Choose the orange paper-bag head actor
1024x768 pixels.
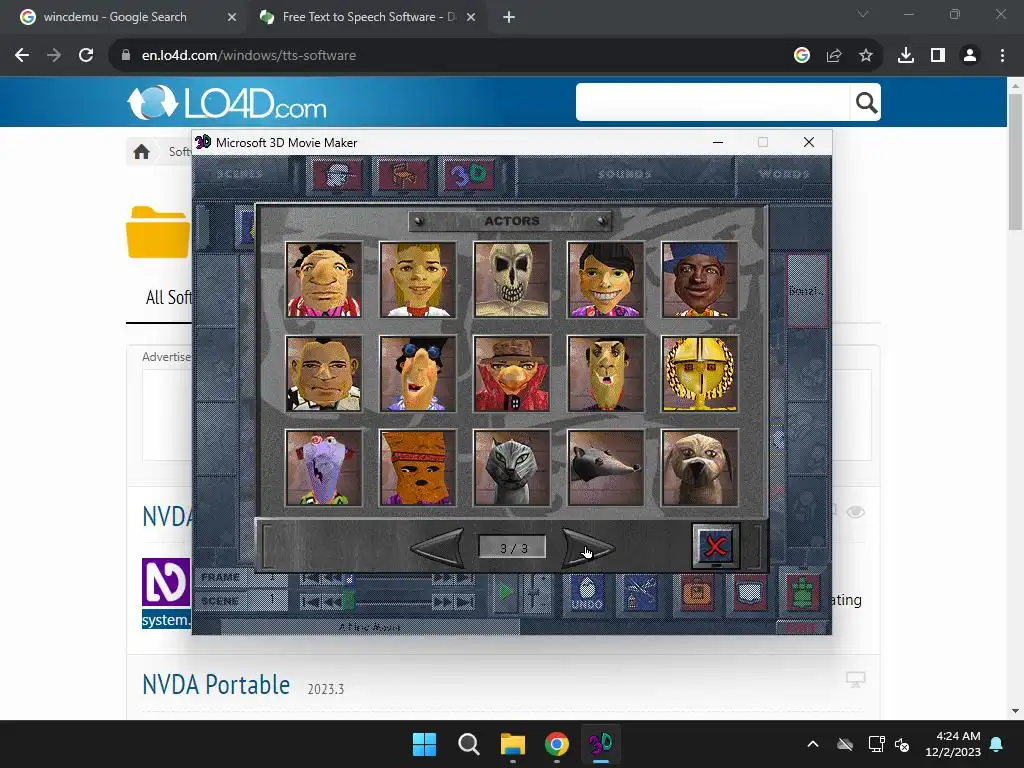[417, 468]
